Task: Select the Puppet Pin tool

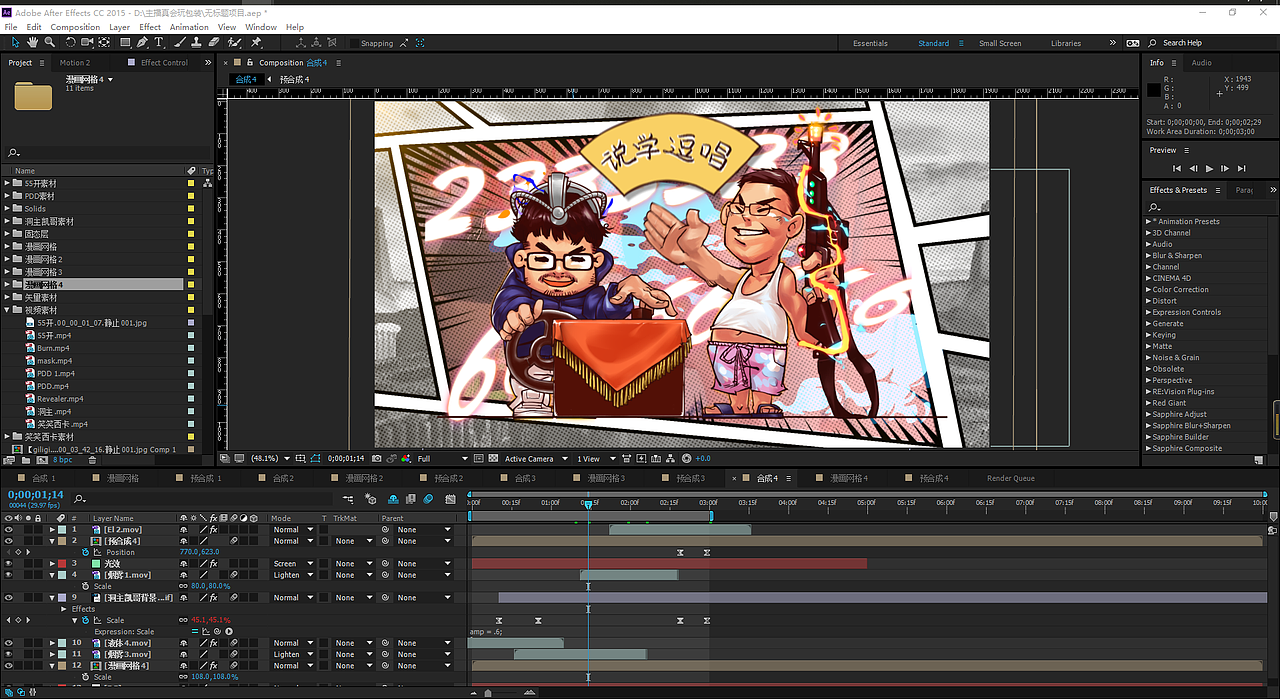Action: [x=256, y=43]
